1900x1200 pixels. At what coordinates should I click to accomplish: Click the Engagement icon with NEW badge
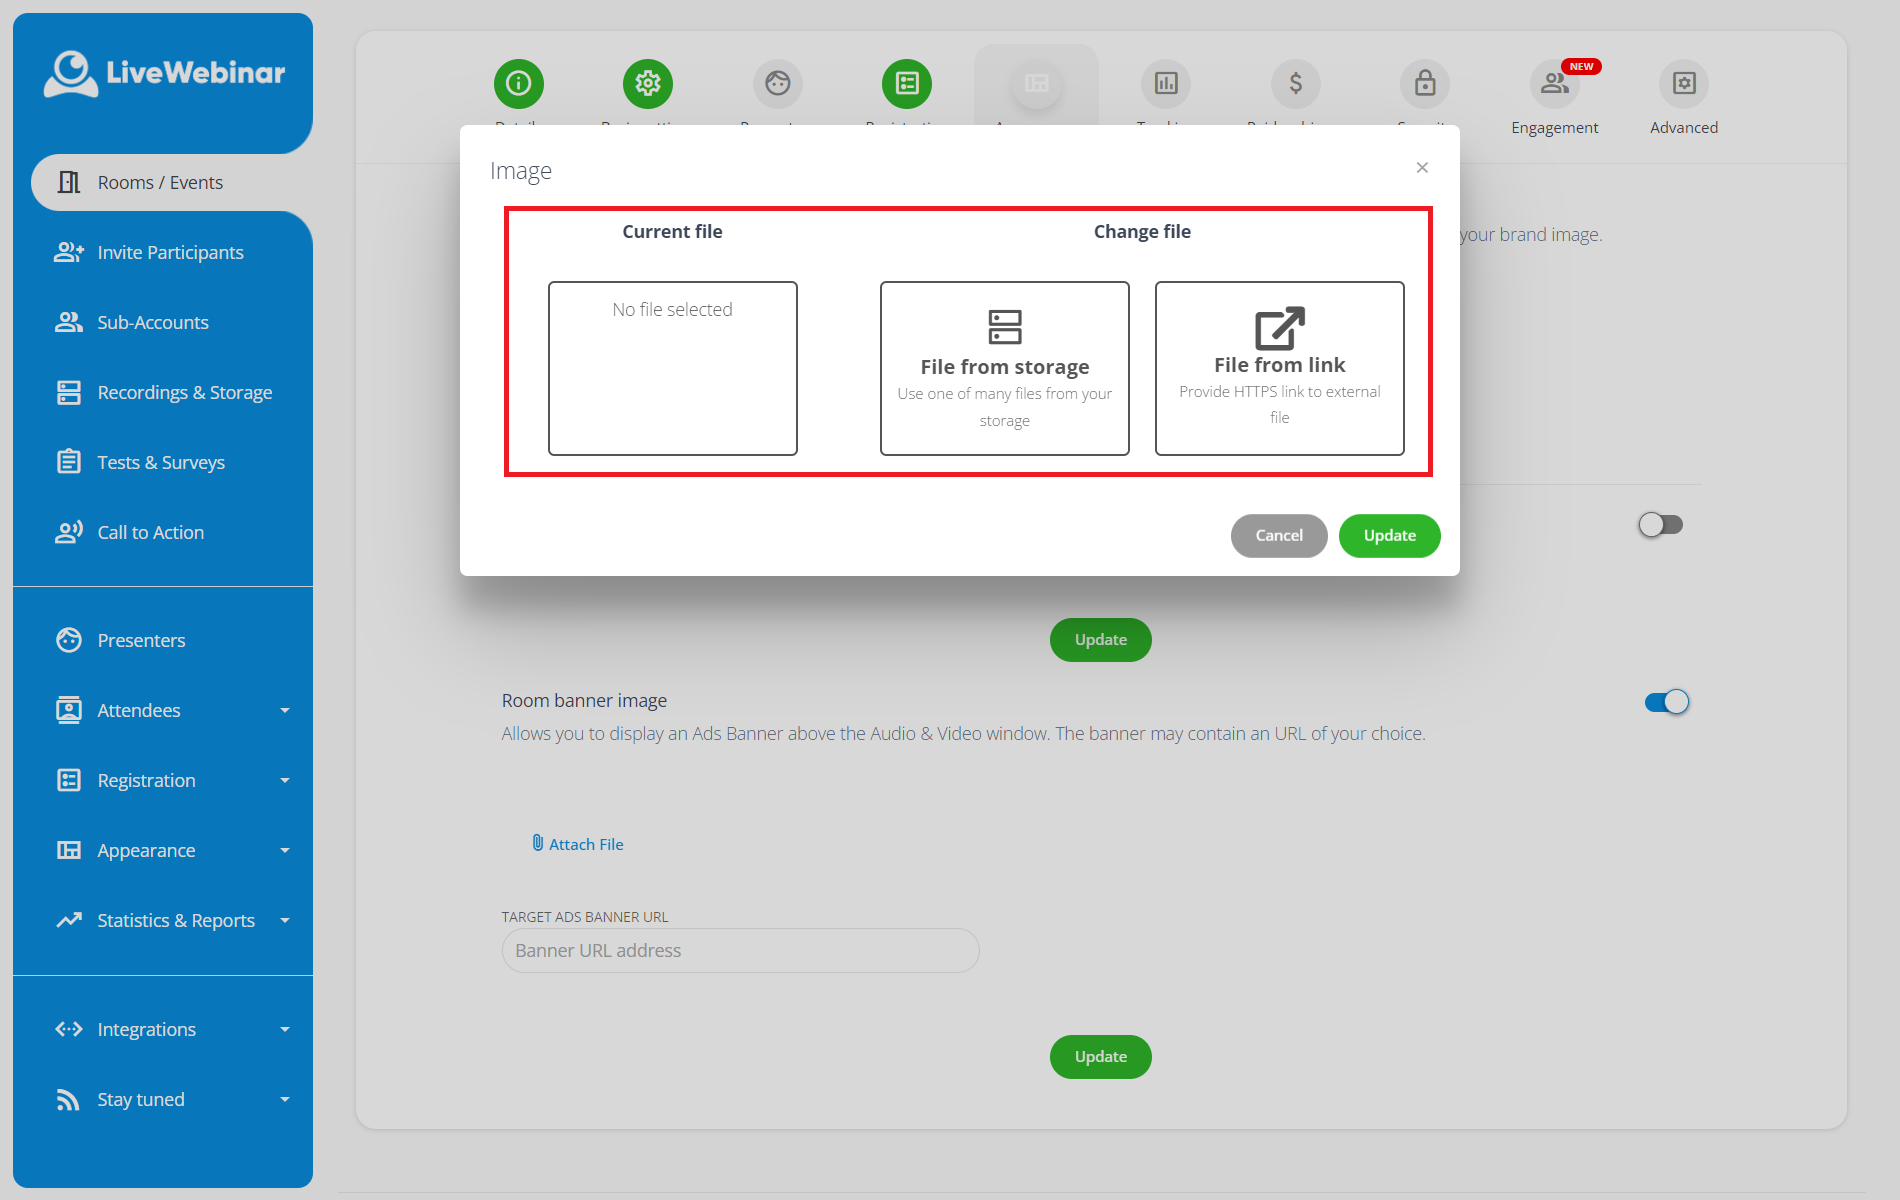(x=1554, y=83)
